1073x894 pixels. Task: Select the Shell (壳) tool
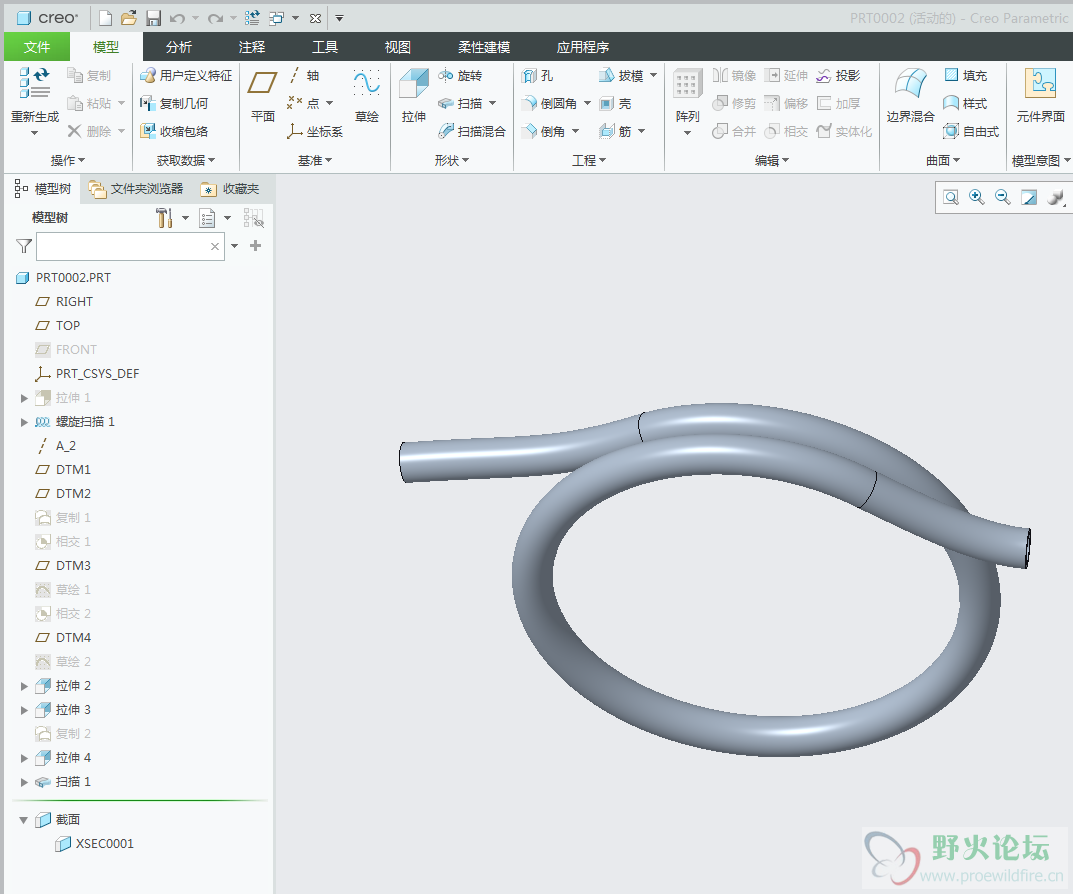[x=615, y=103]
